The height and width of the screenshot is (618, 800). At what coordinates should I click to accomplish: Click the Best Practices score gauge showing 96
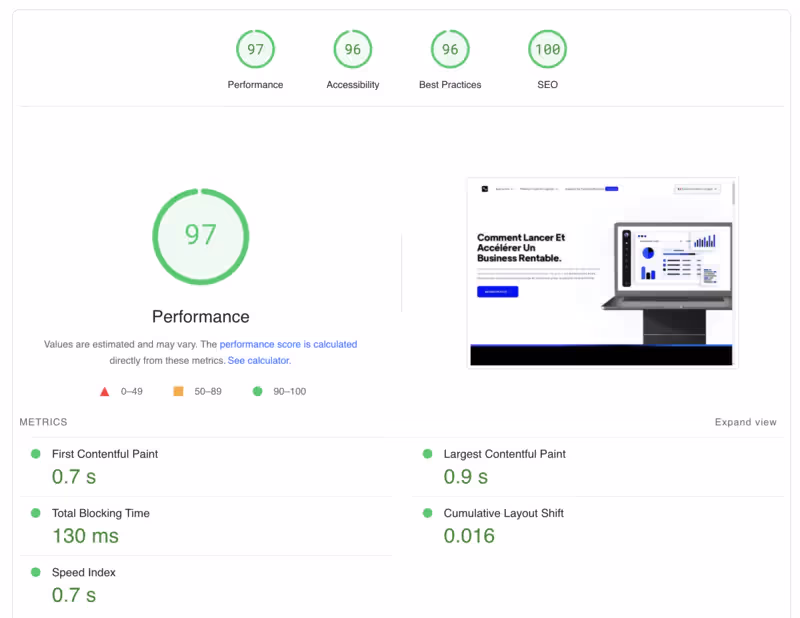[x=450, y=49]
